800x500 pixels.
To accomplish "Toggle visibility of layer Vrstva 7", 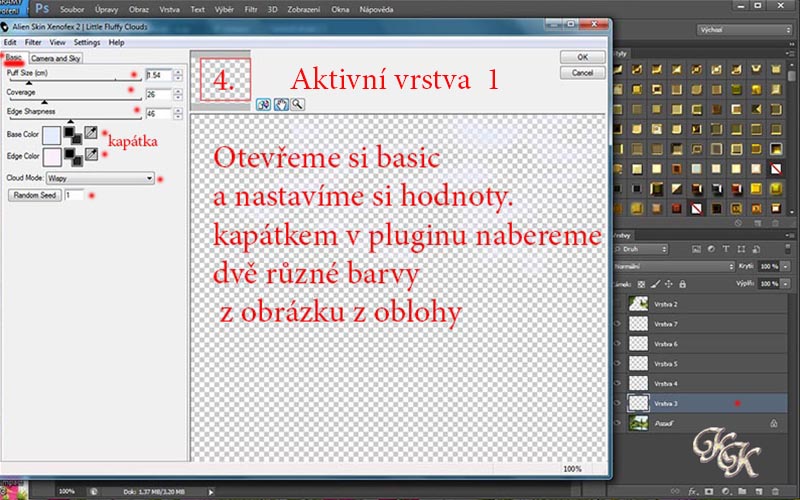I will (617, 323).
